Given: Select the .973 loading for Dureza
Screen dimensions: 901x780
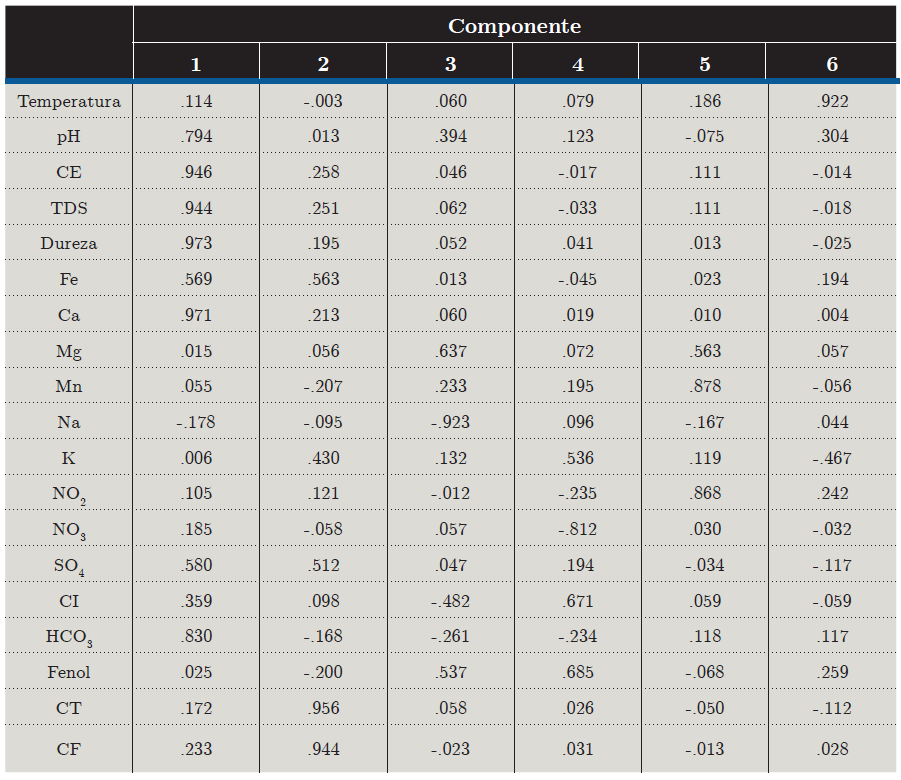Looking at the screenshot, I should (x=196, y=243).
